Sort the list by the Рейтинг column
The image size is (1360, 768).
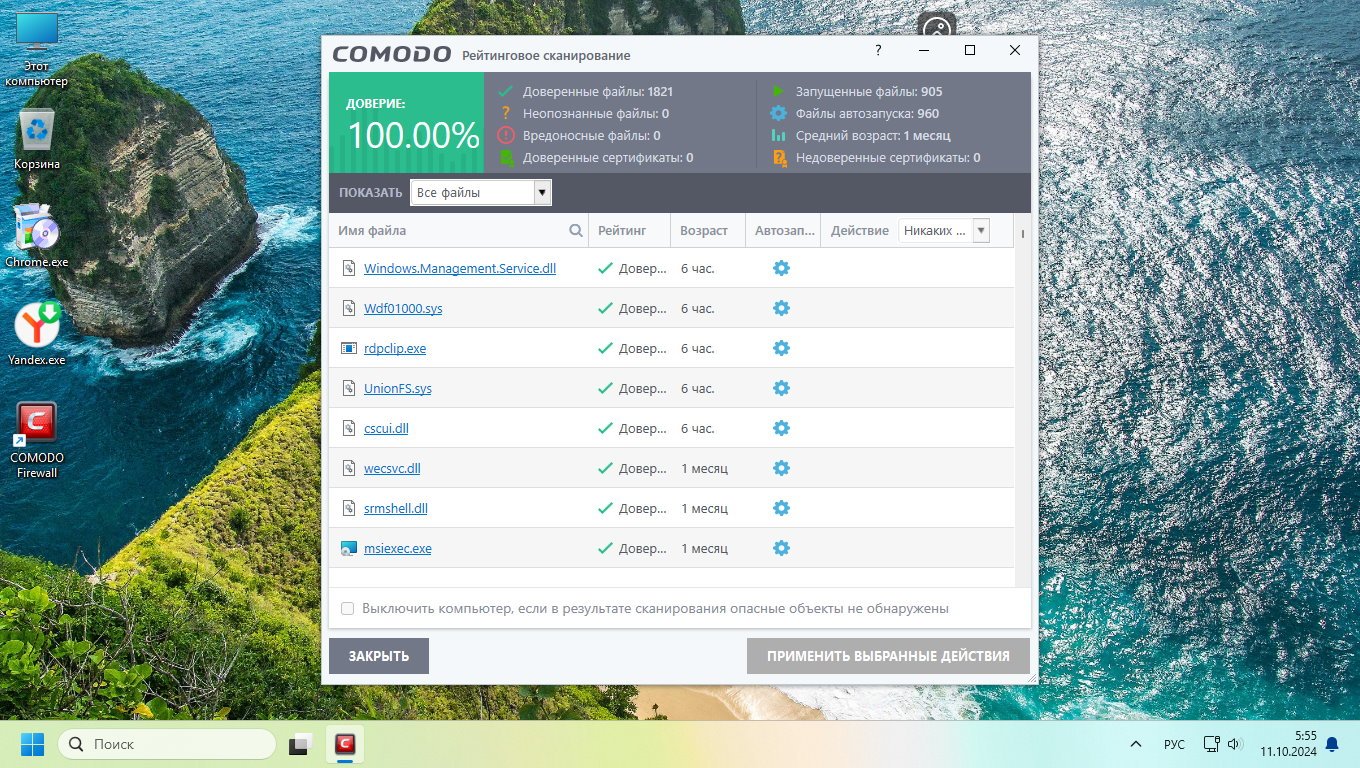[x=622, y=230]
